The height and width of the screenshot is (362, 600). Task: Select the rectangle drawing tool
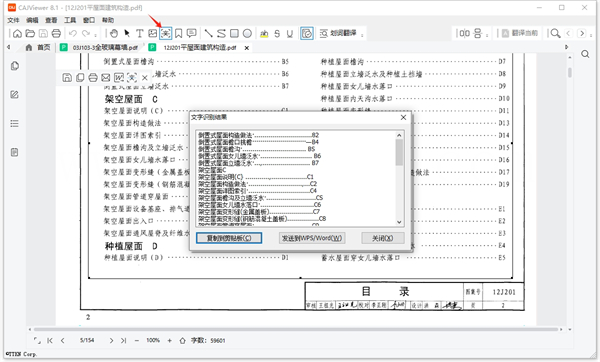(x=235, y=34)
